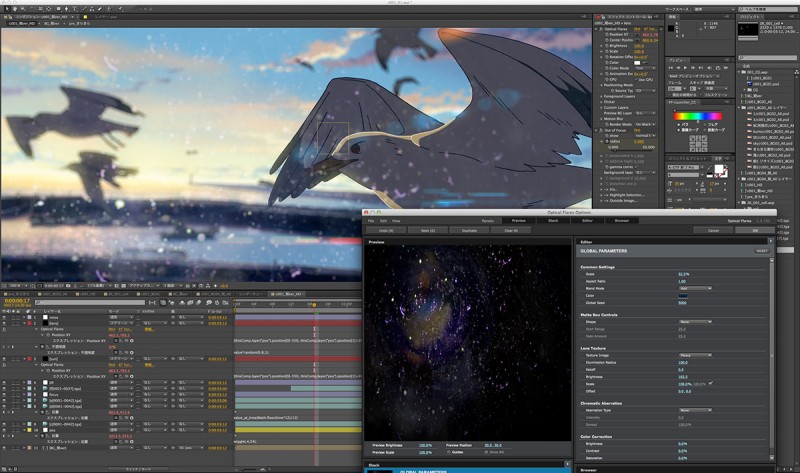This screenshot has width=800, height=473.
Task: Select the フレア radio option in FF-Launcher
Action: pos(705,125)
